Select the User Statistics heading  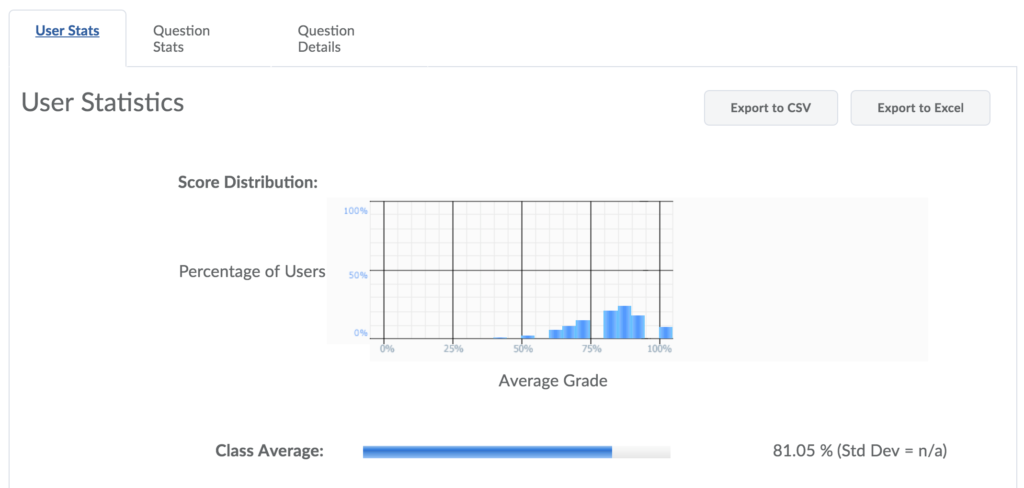[103, 102]
